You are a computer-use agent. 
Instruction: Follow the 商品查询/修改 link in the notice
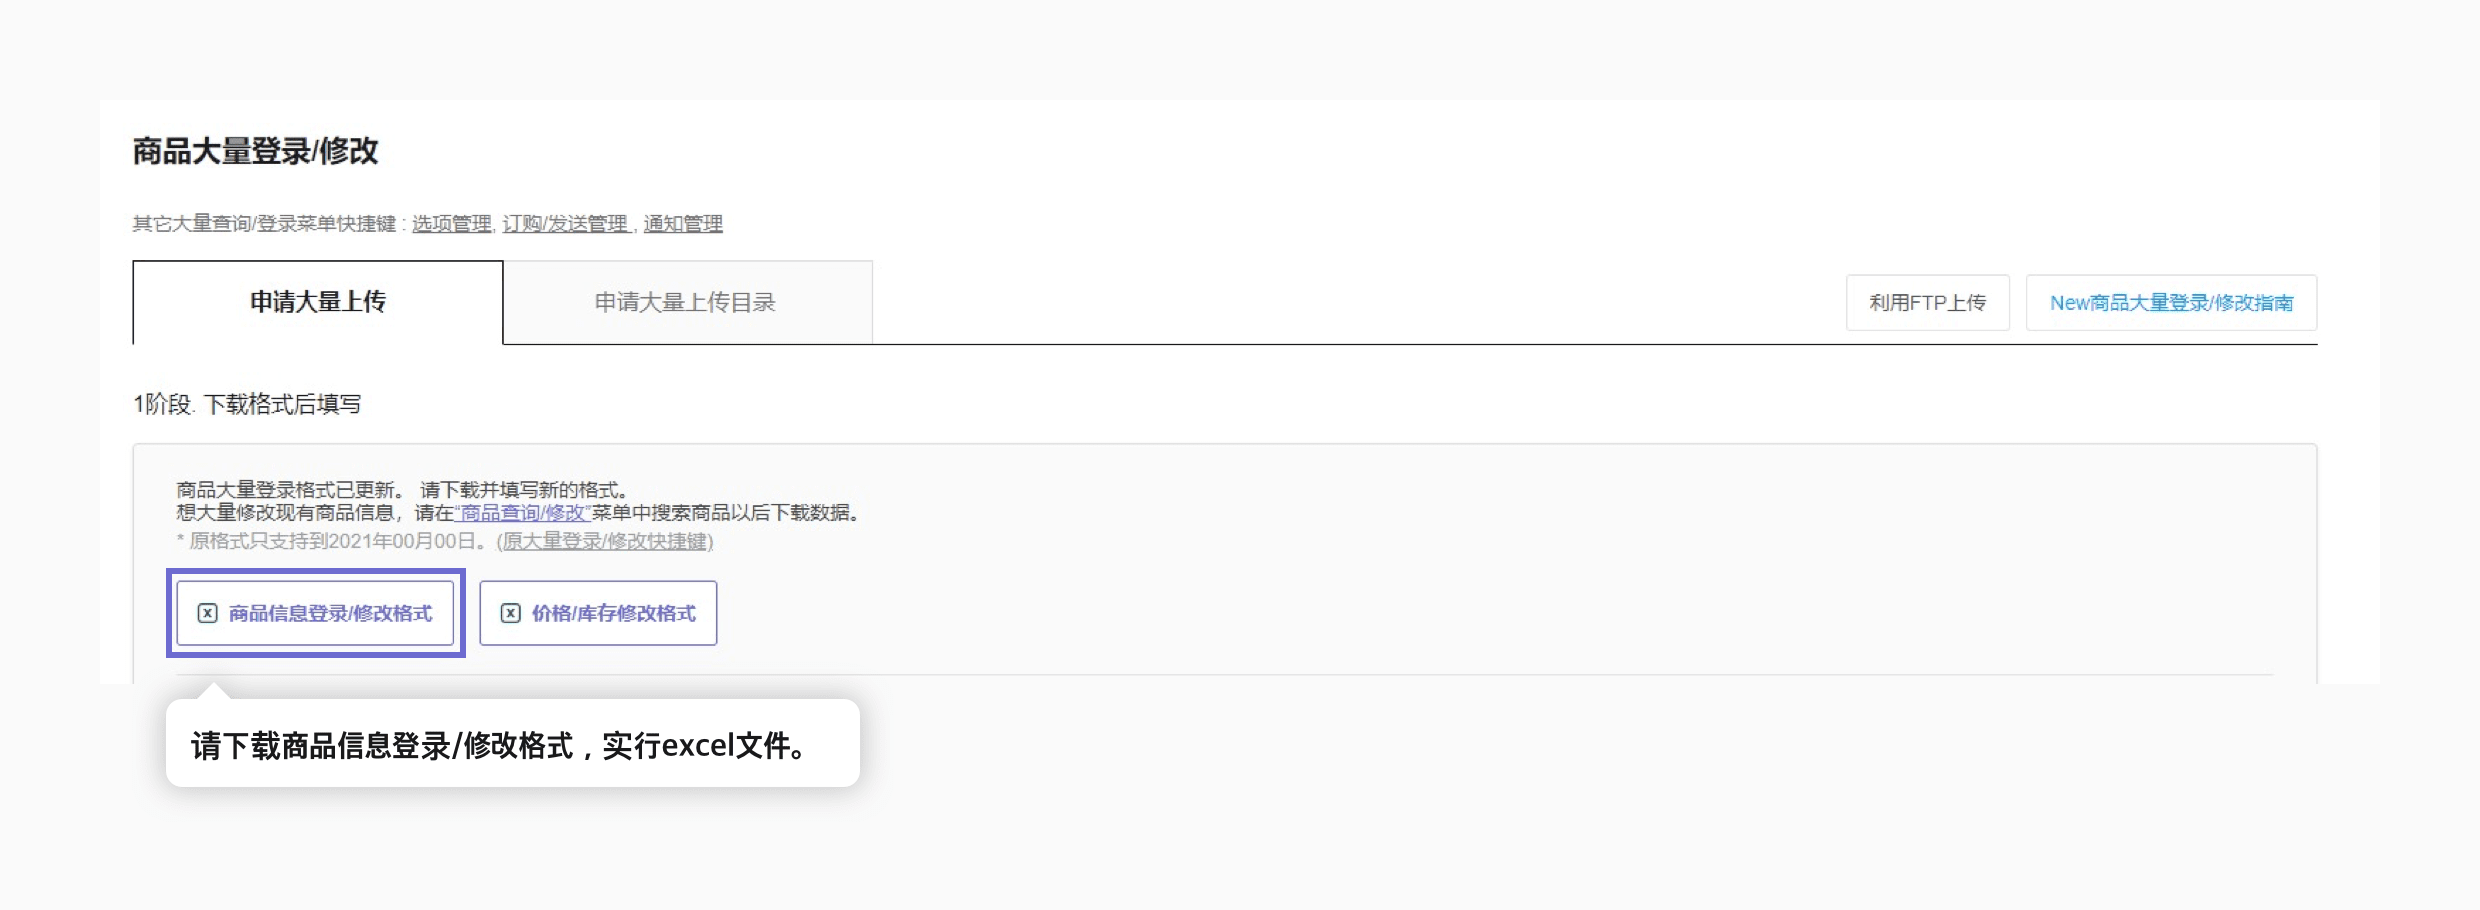point(523,513)
